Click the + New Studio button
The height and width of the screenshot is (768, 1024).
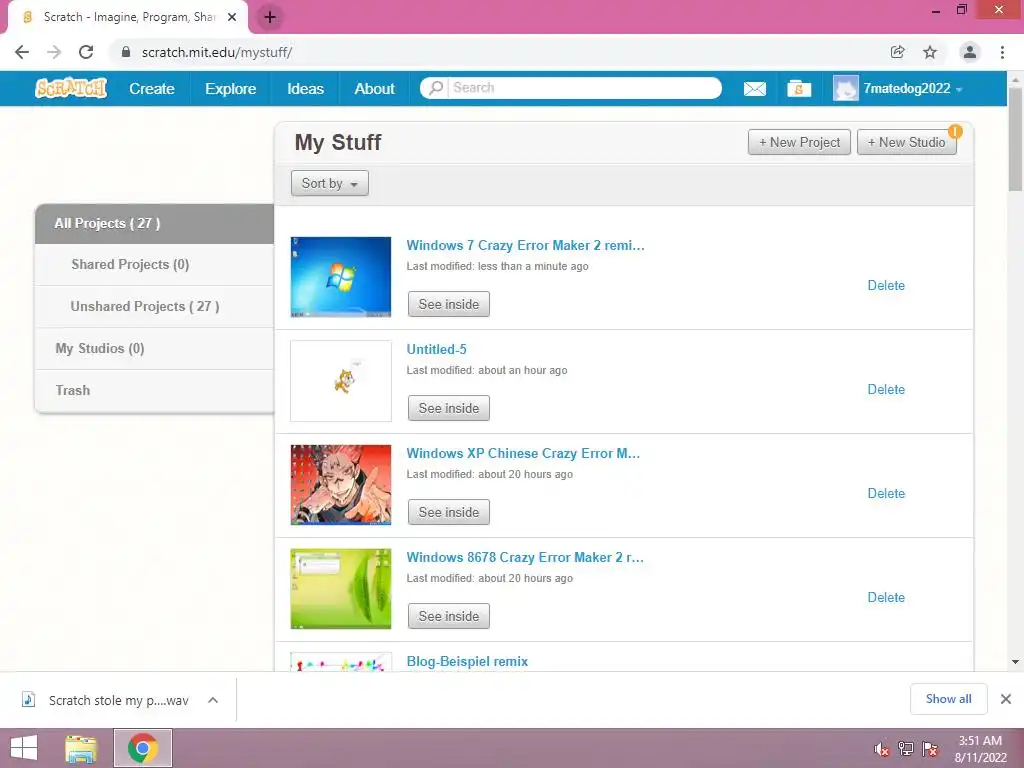click(x=906, y=142)
